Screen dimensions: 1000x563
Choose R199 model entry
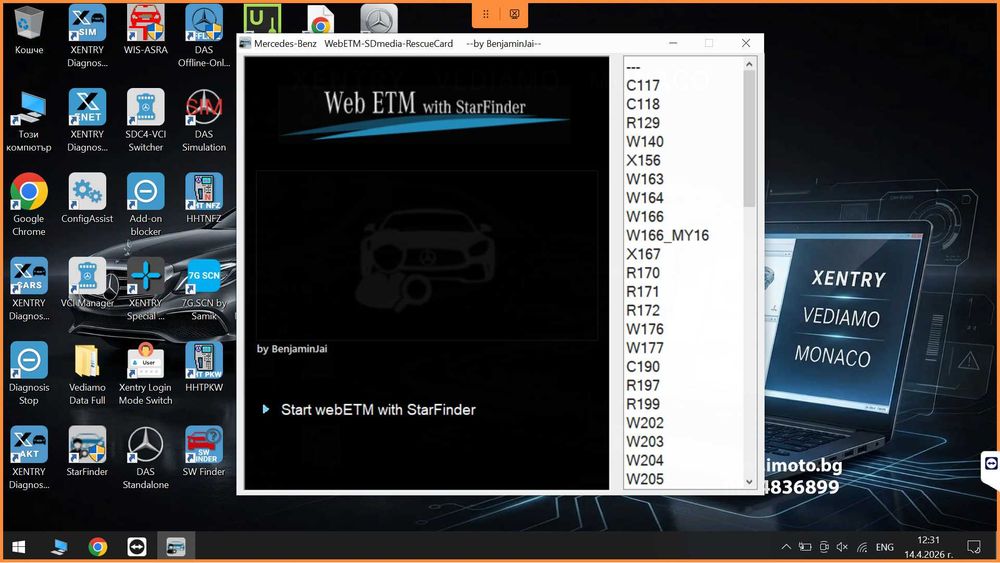[643, 404]
